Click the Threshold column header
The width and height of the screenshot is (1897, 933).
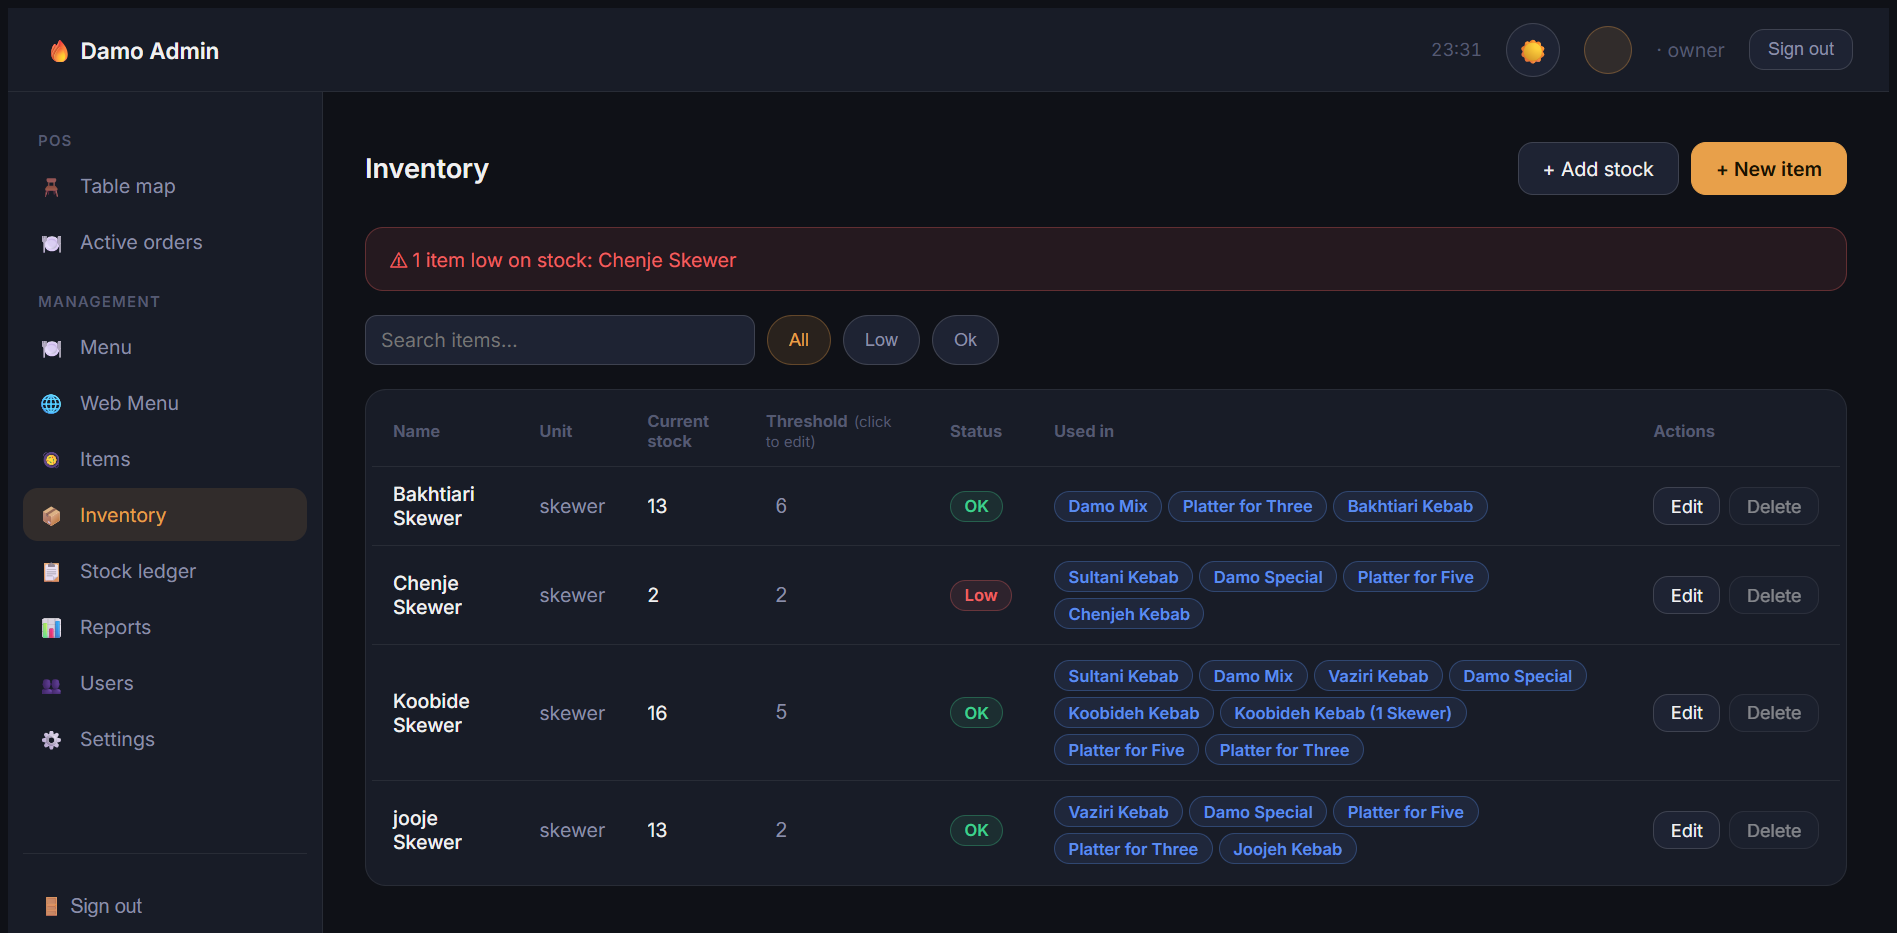click(828, 431)
